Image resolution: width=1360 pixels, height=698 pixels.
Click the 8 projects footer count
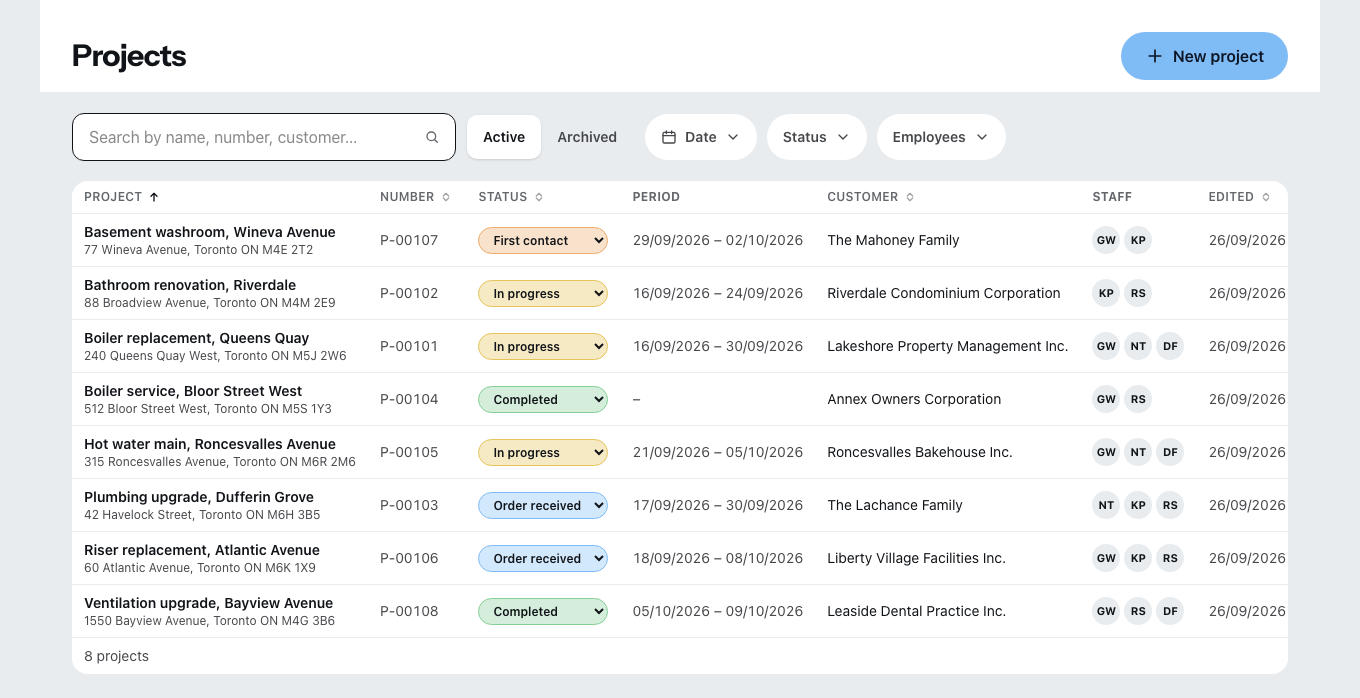click(x=116, y=656)
